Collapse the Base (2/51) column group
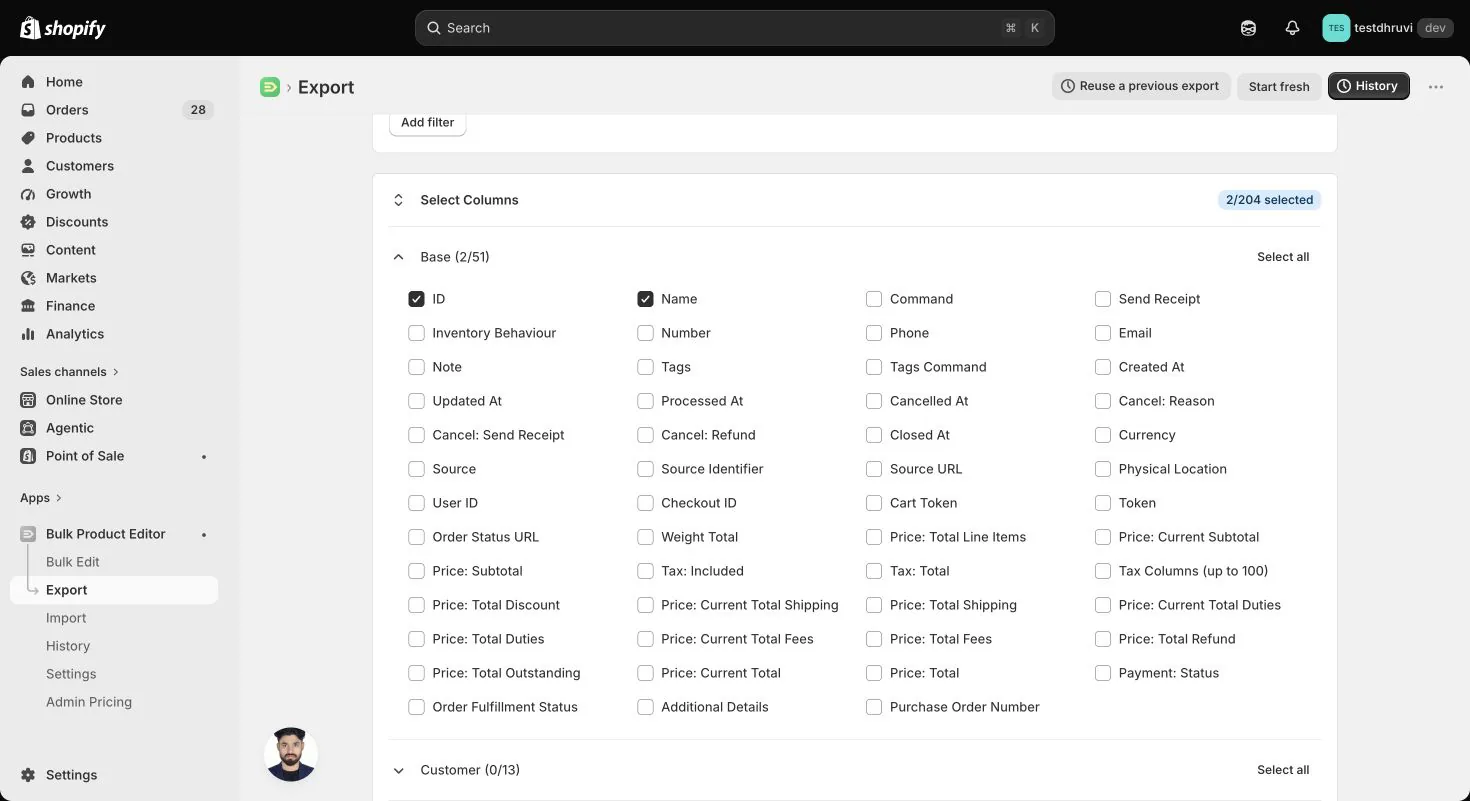The width and height of the screenshot is (1470, 801). [x=398, y=257]
